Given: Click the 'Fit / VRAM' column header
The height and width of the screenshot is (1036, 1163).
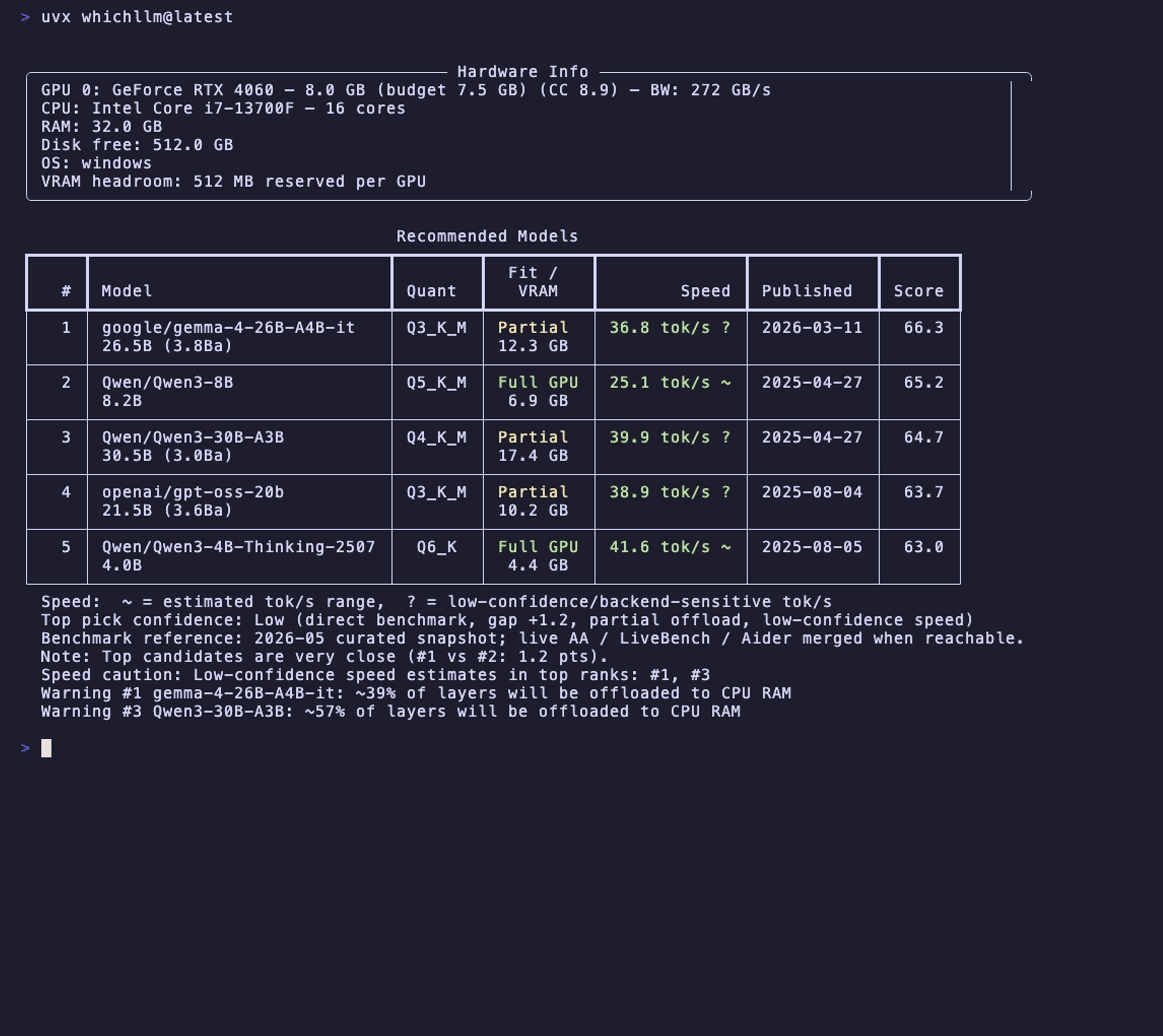Looking at the screenshot, I should click(538, 282).
